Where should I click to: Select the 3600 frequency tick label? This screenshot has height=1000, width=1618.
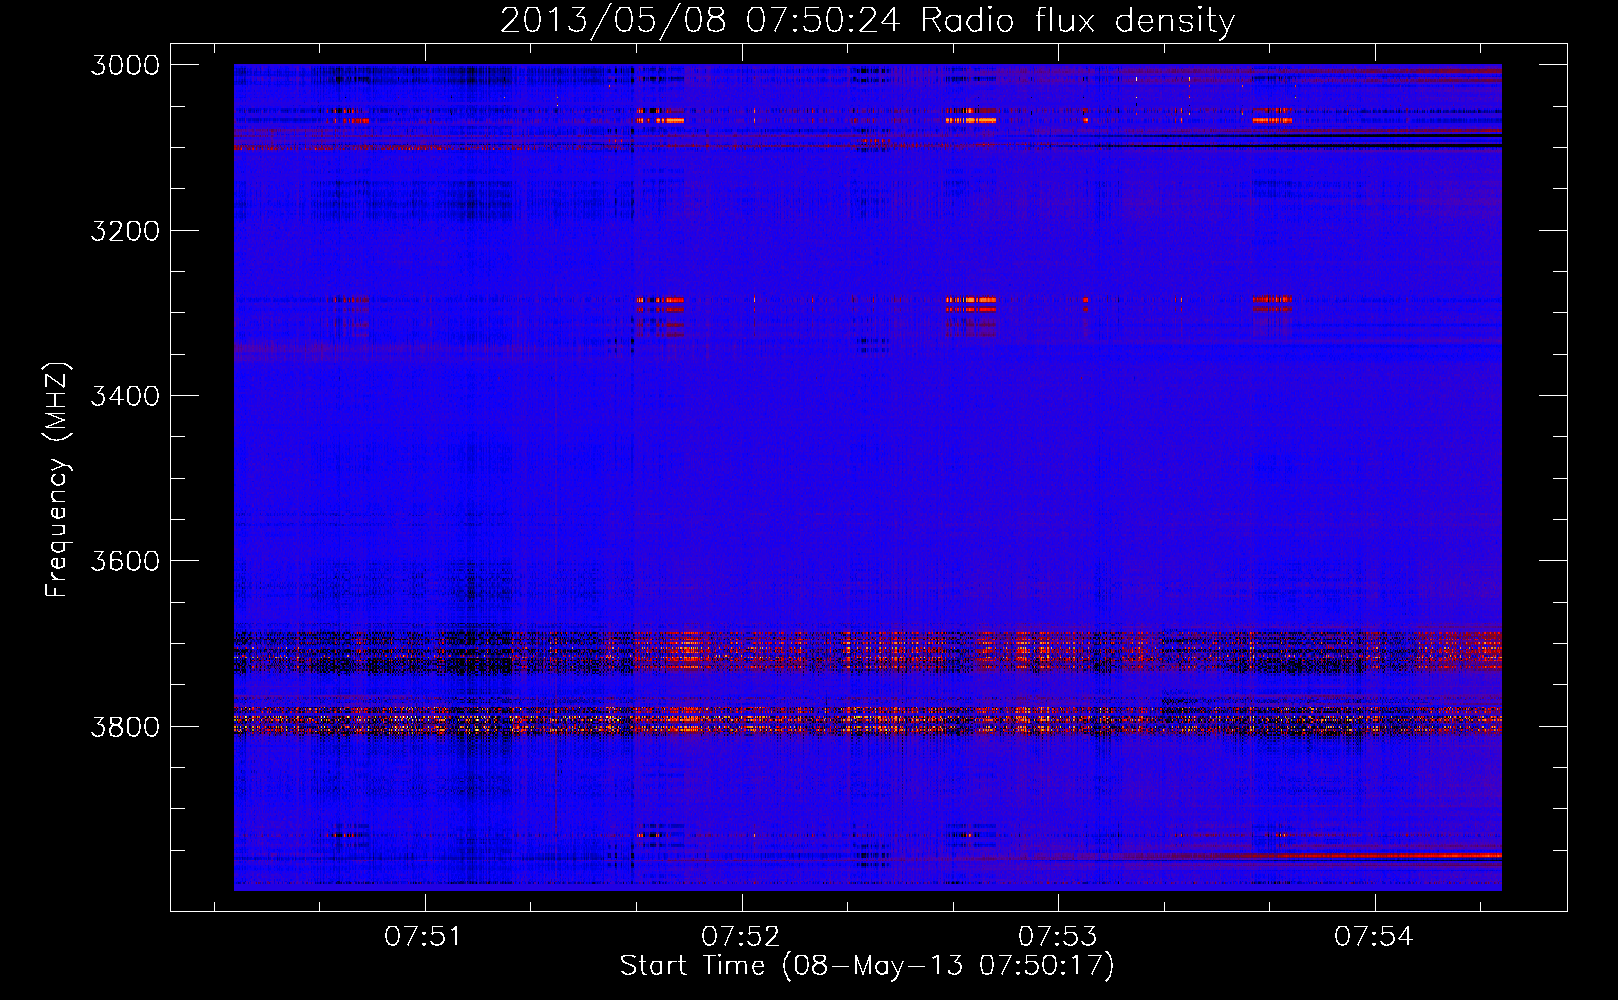tap(125, 561)
